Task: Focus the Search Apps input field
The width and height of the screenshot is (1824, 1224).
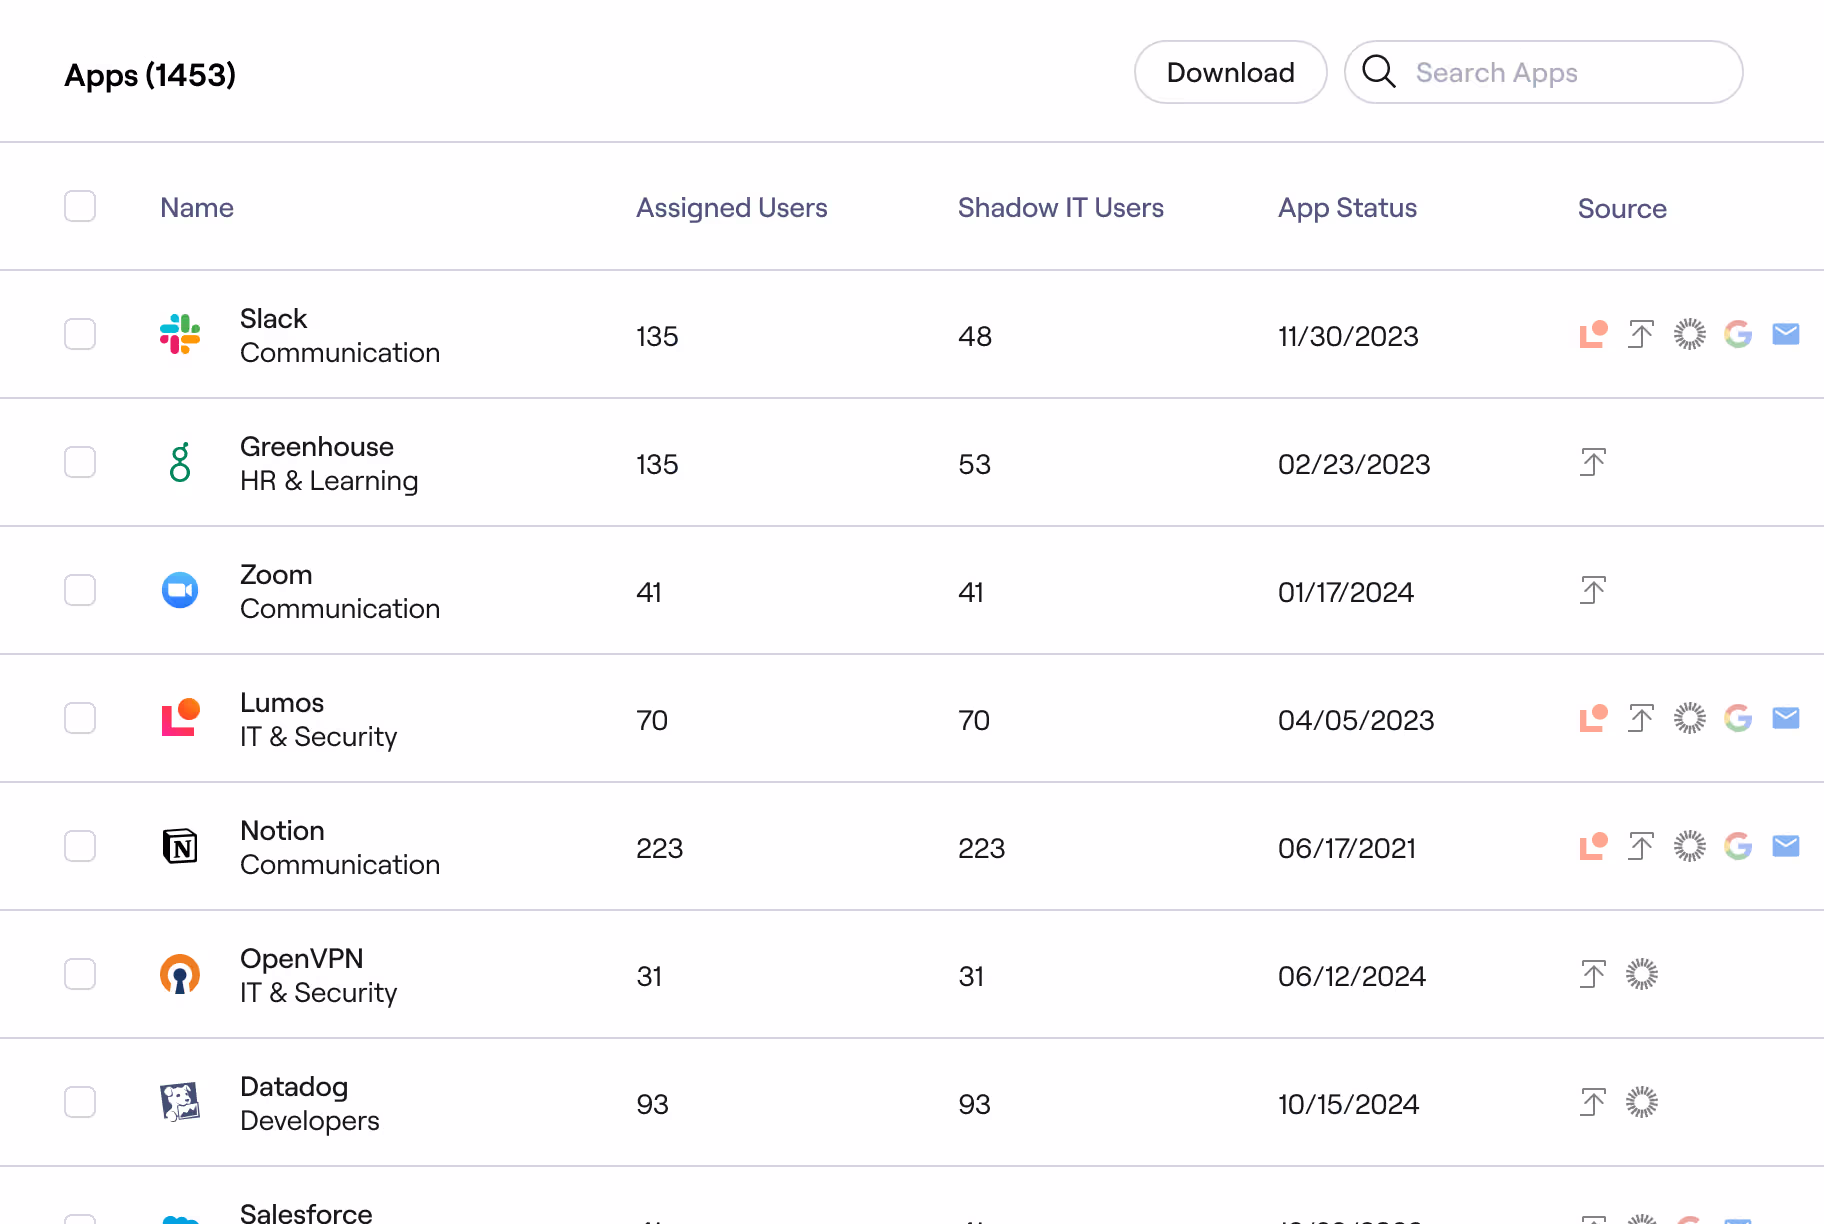Action: (x=1543, y=72)
